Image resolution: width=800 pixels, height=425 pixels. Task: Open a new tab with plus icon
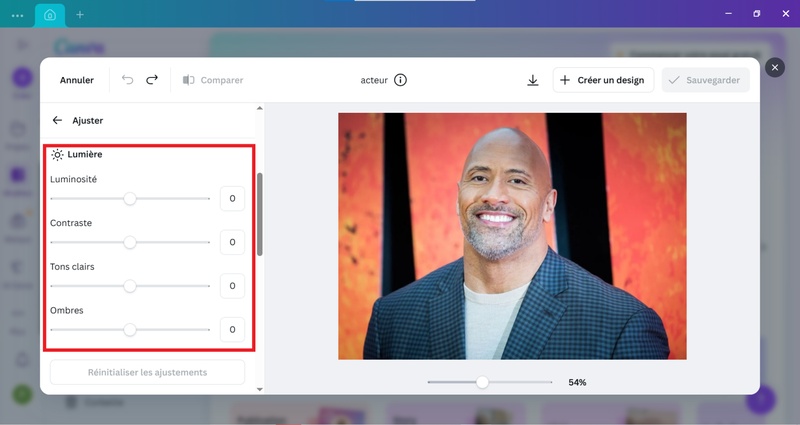point(80,15)
